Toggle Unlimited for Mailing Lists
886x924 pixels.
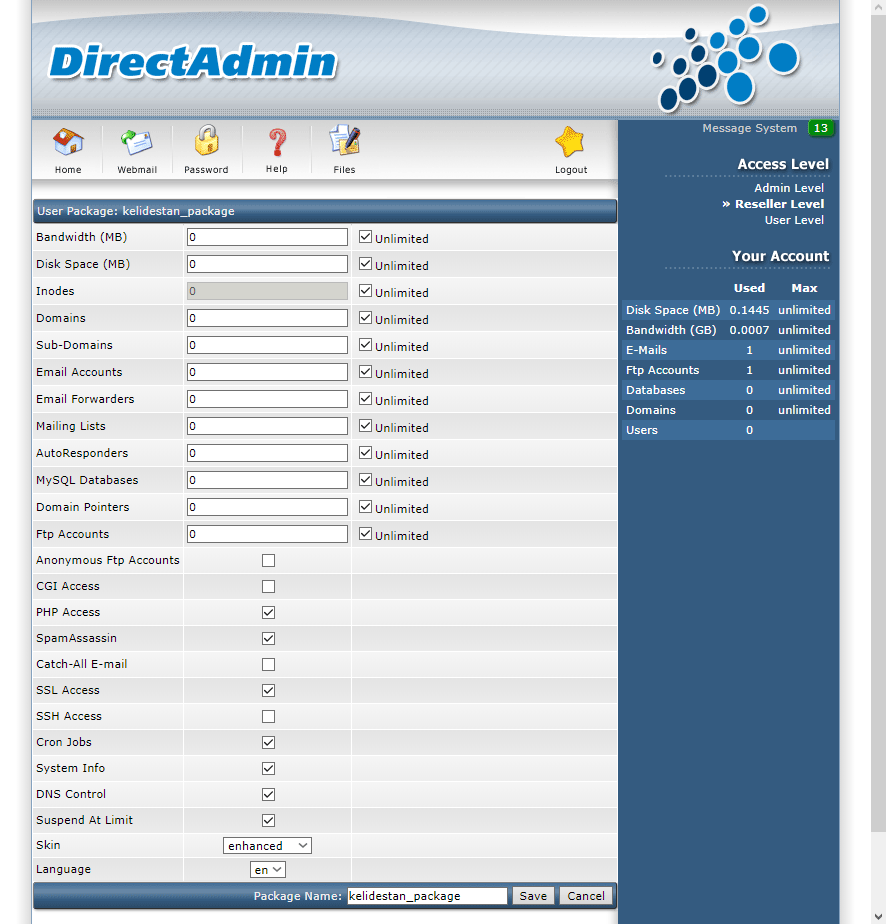point(365,426)
